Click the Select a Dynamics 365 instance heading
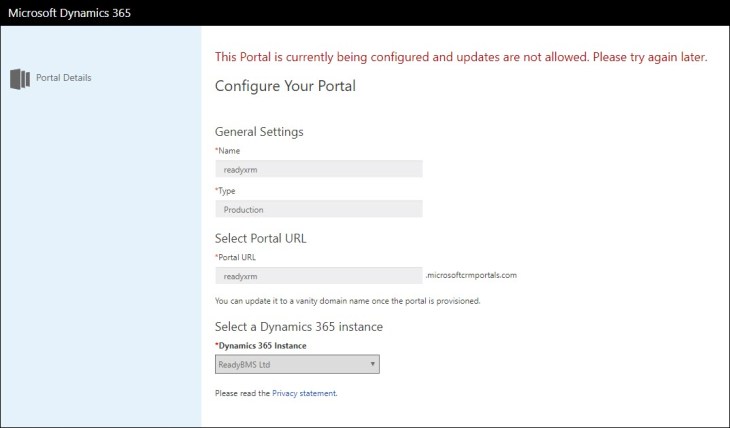Image resolution: width=730 pixels, height=428 pixels. pos(299,327)
